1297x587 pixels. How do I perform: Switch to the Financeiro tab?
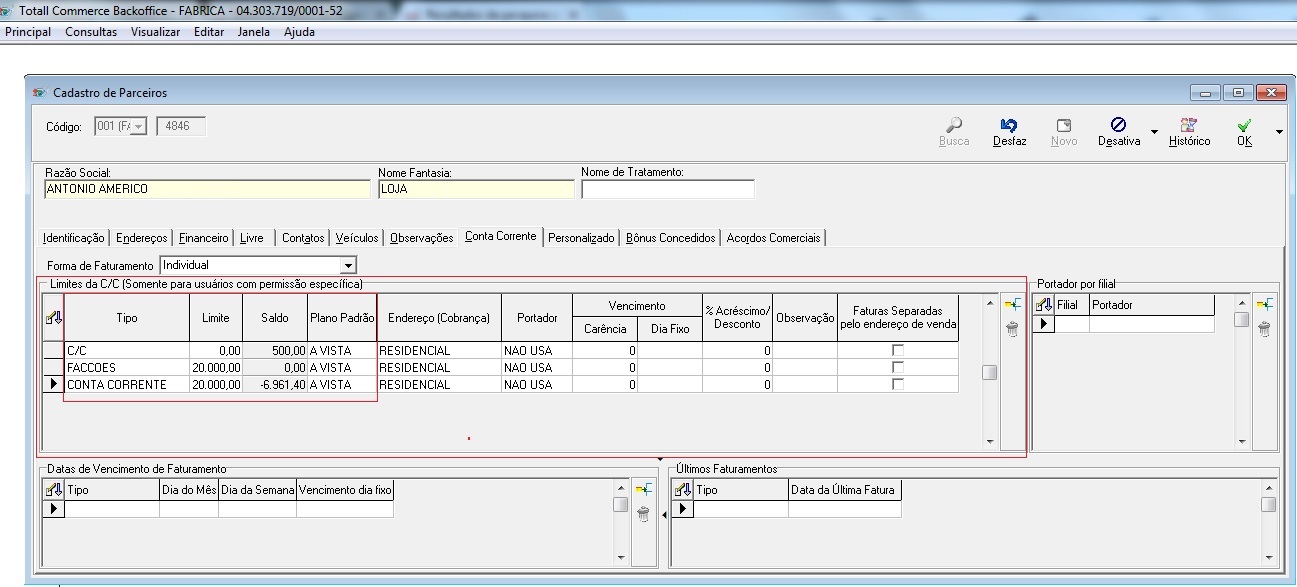coord(204,238)
